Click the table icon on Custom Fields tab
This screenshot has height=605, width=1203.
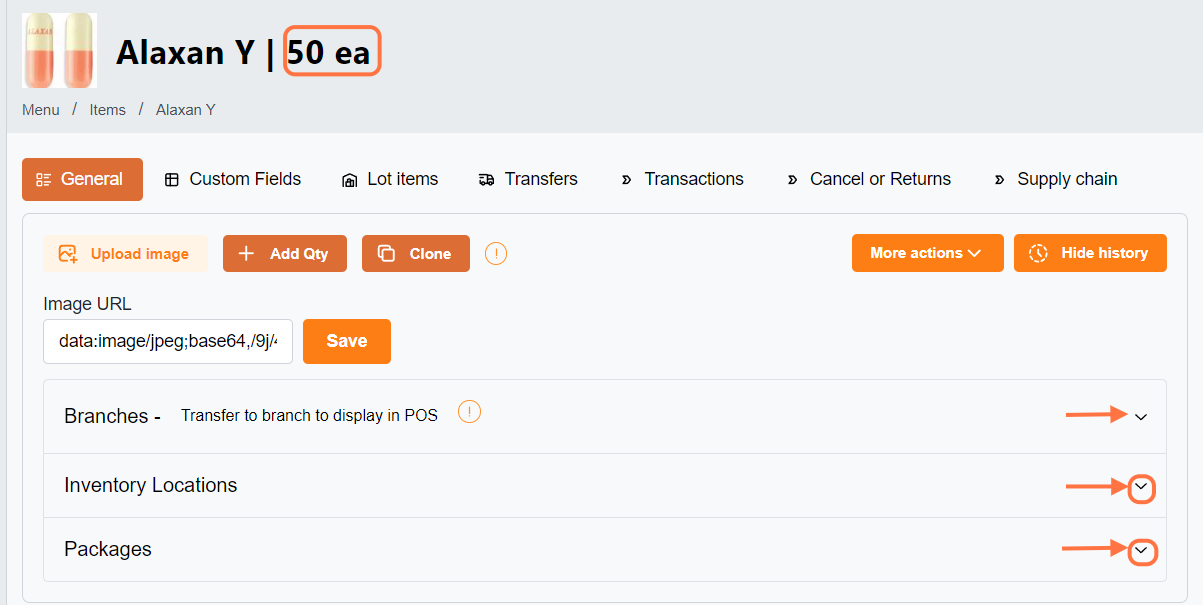click(172, 180)
